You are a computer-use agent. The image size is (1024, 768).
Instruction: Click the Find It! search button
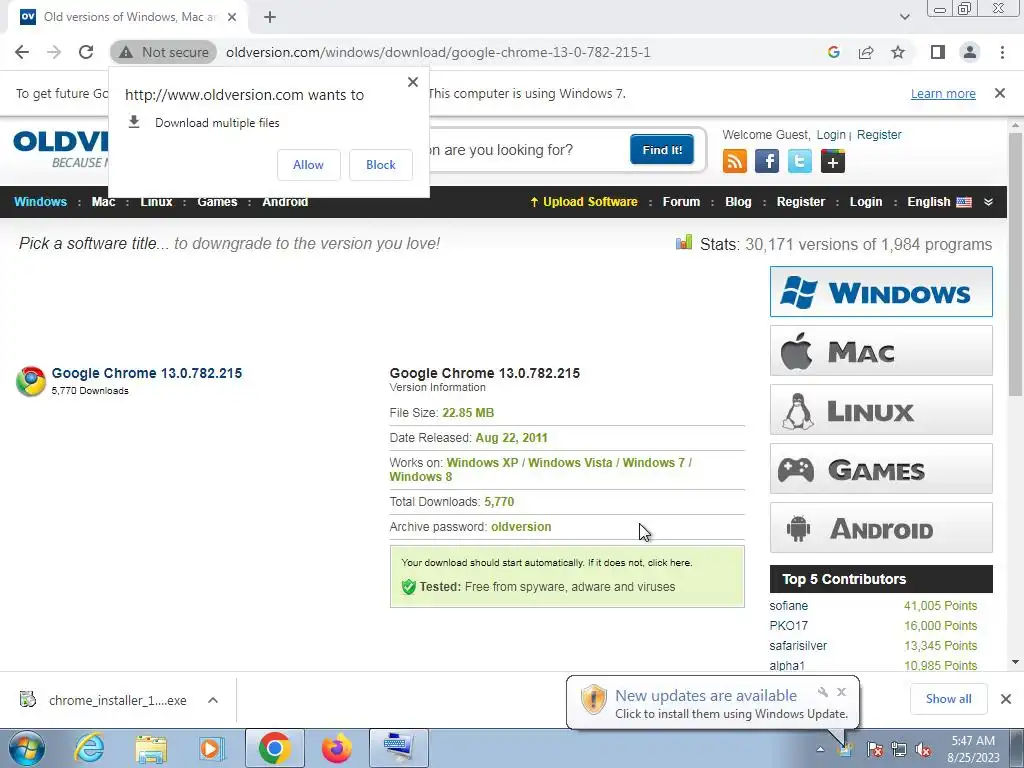tap(662, 150)
